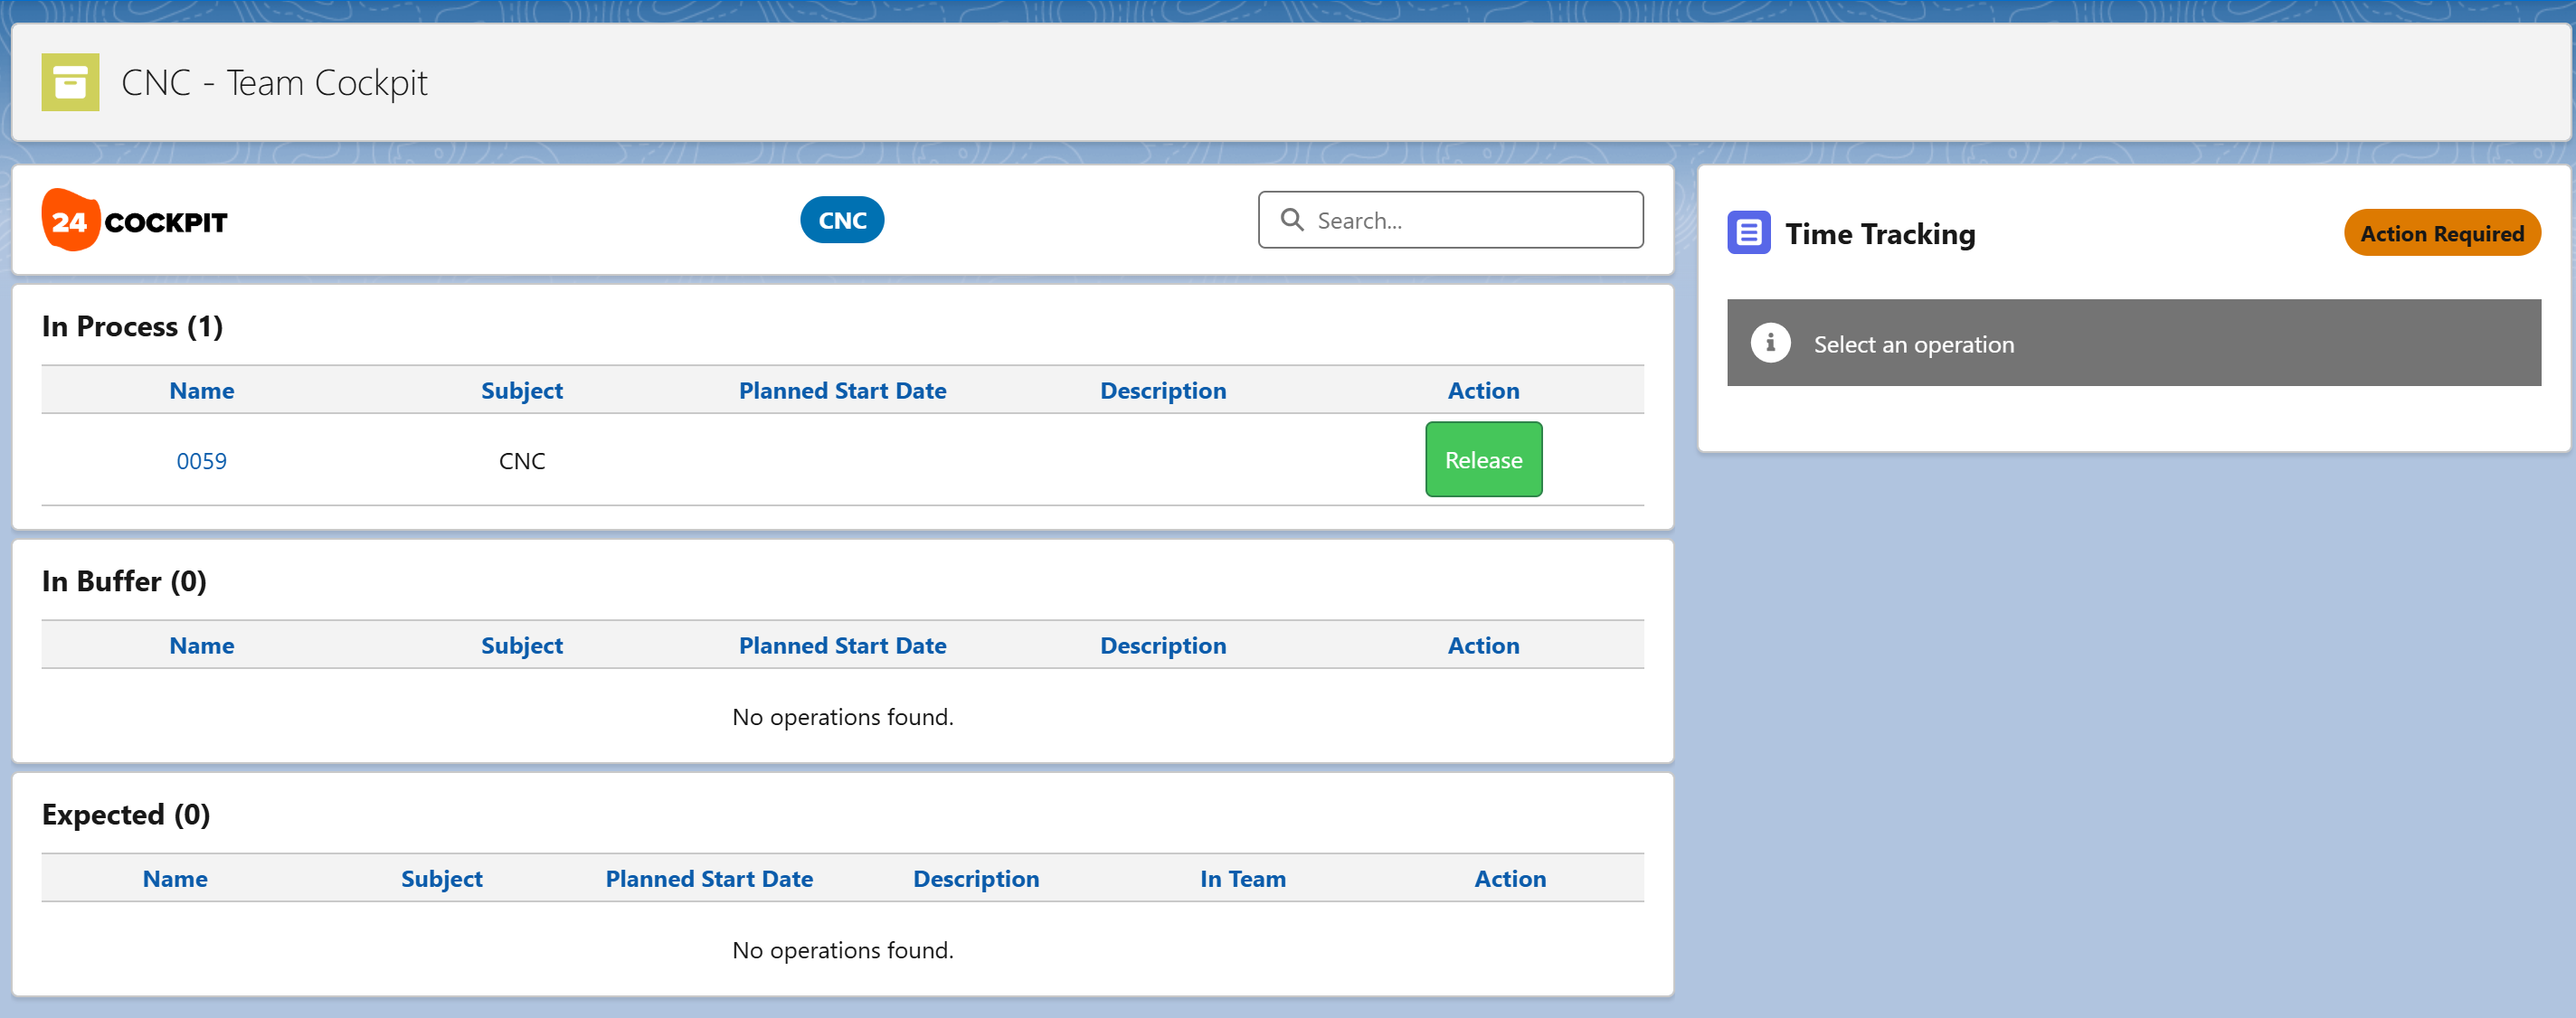Click the Action Required badge

point(2441,233)
